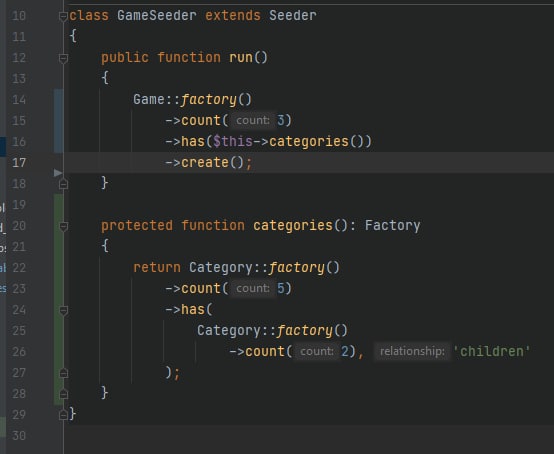Click 'Category::factory()' on line 22
The width and height of the screenshot is (554, 454).
coord(264,267)
